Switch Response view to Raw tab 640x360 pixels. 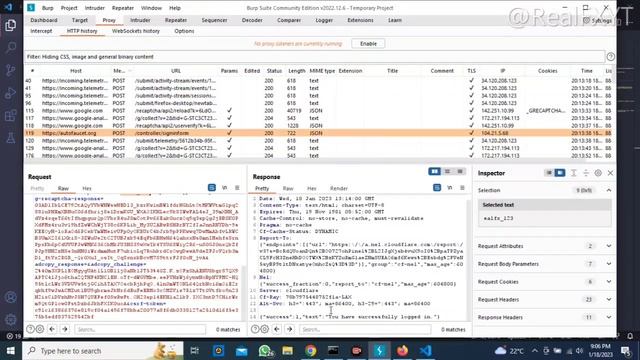coord(288,189)
